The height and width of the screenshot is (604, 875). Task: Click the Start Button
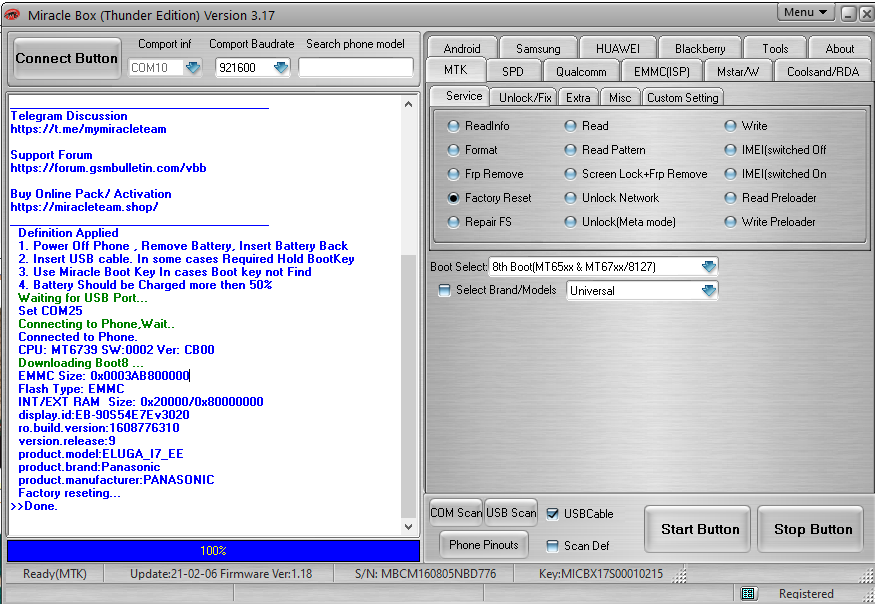(x=700, y=529)
